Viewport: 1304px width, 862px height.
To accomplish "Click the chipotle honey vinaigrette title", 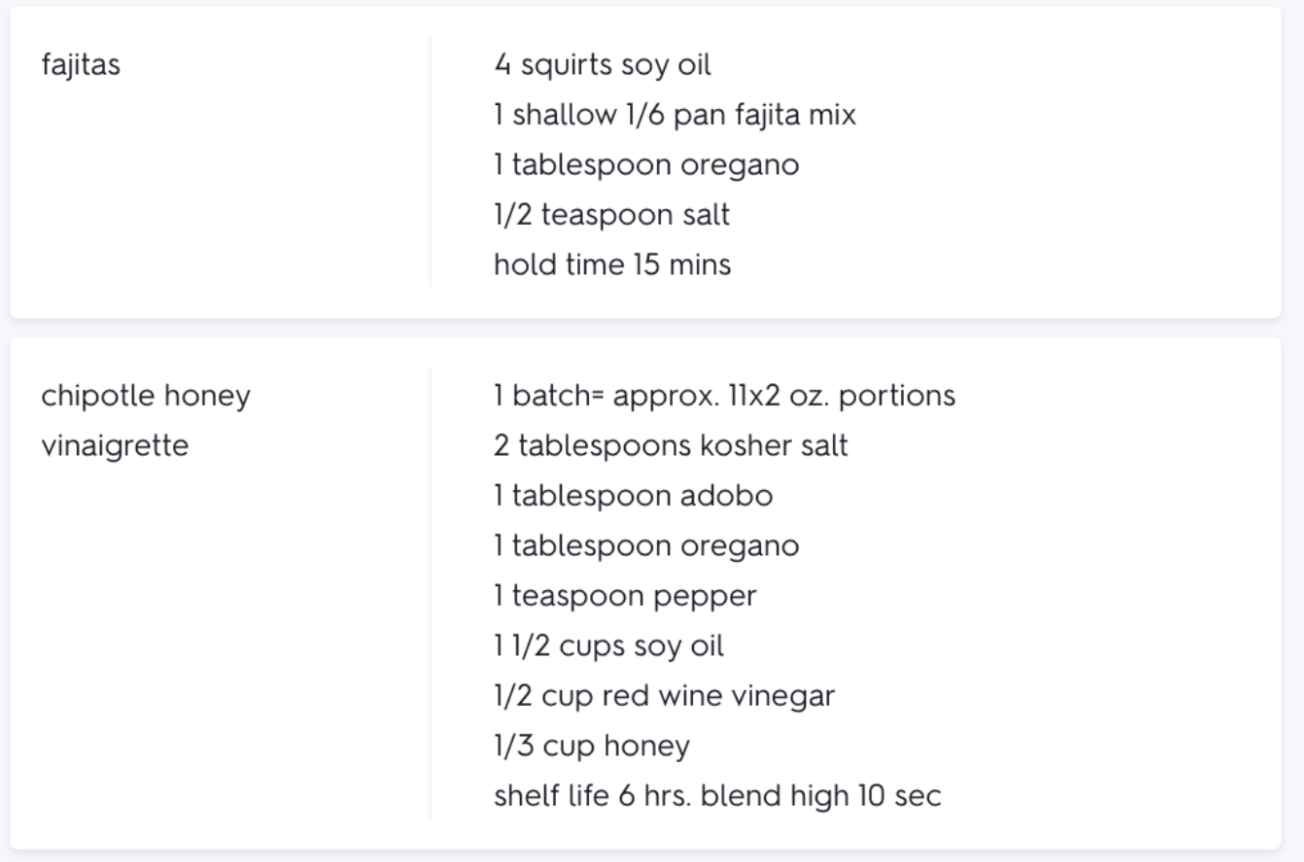I will coord(145,420).
